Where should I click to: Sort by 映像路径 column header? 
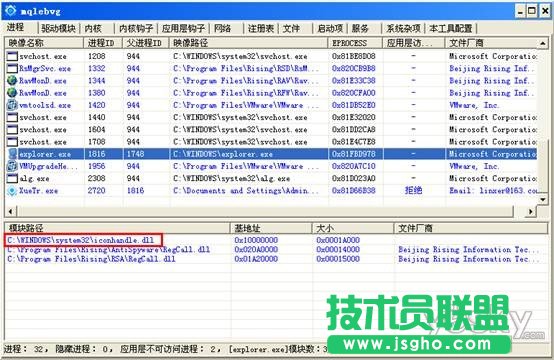point(249,43)
